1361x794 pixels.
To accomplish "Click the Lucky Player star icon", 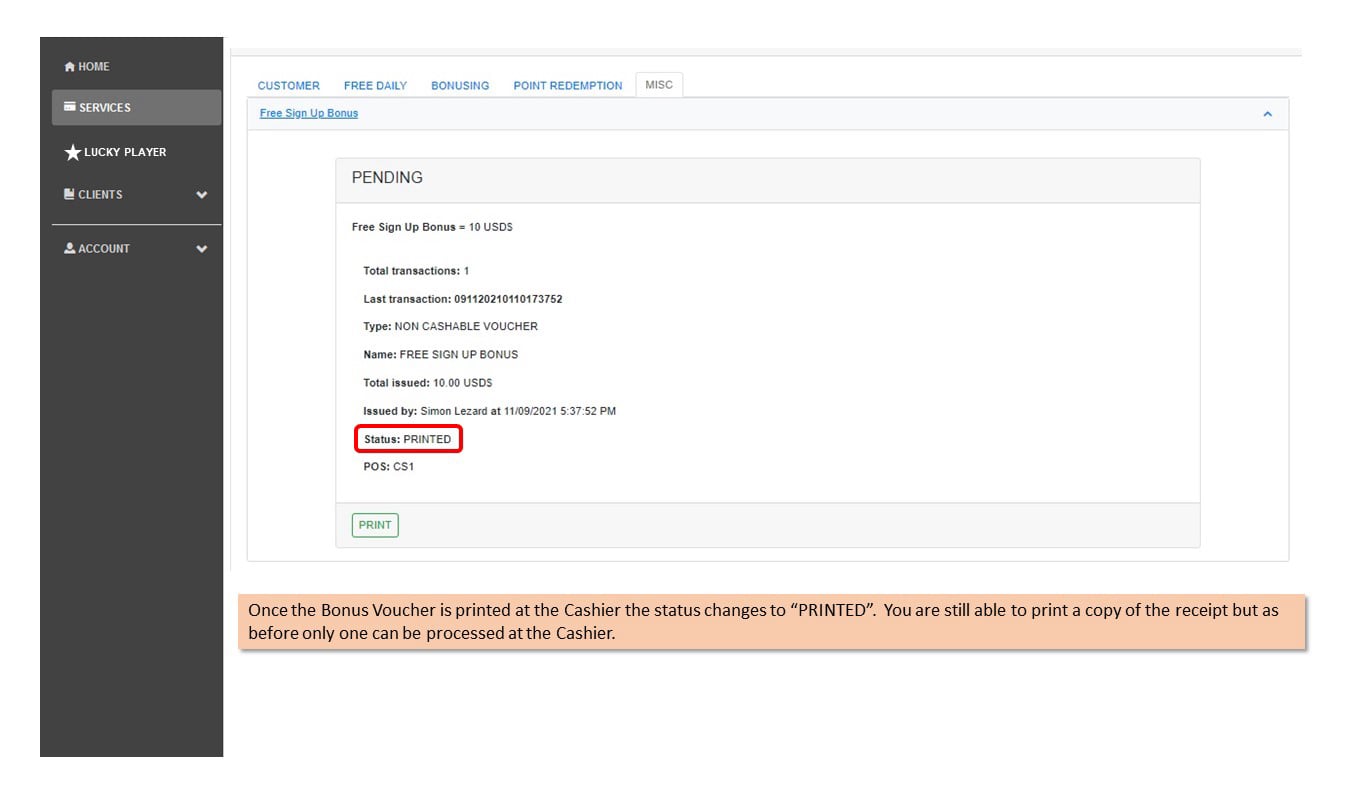I will pos(72,153).
